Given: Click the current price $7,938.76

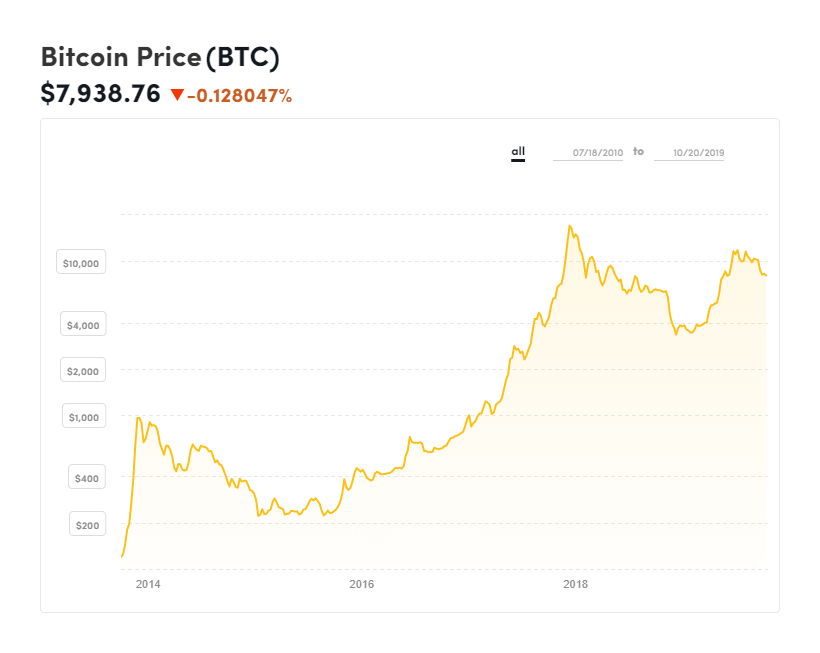Looking at the screenshot, I should (100, 94).
